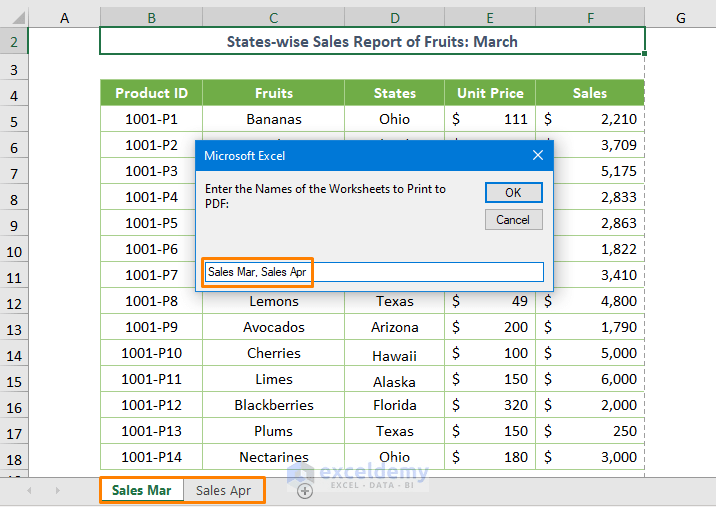
Task: Select column B header
Action: point(151,18)
